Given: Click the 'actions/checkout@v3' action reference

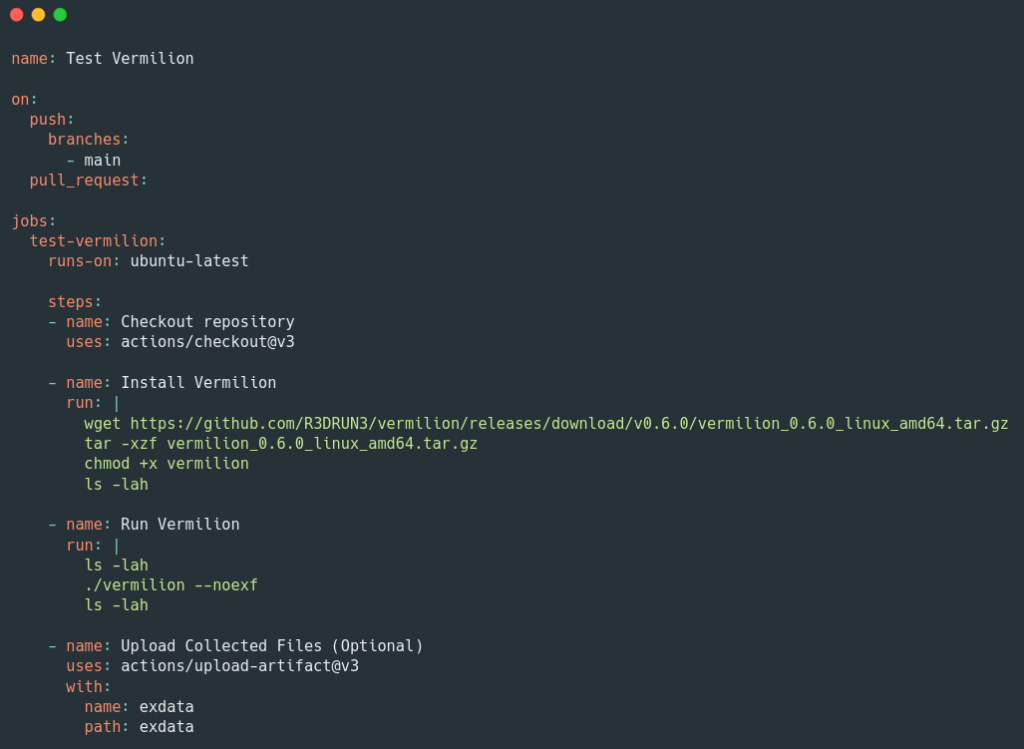Looking at the screenshot, I should [208, 342].
